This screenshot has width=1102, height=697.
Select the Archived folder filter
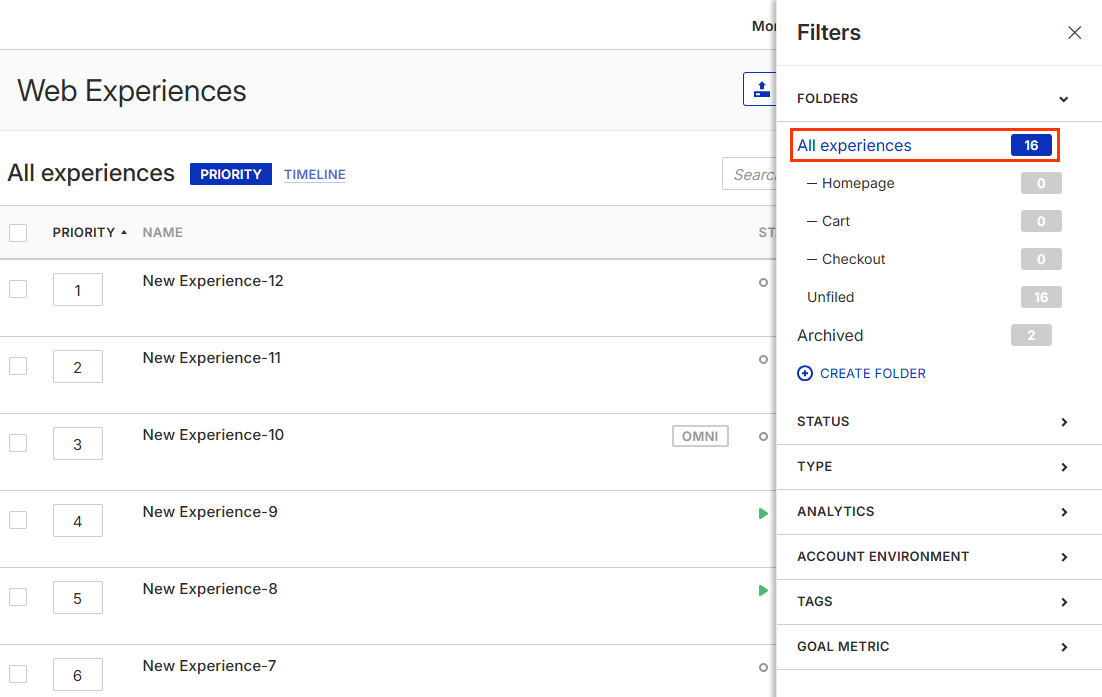click(x=830, y=336)
